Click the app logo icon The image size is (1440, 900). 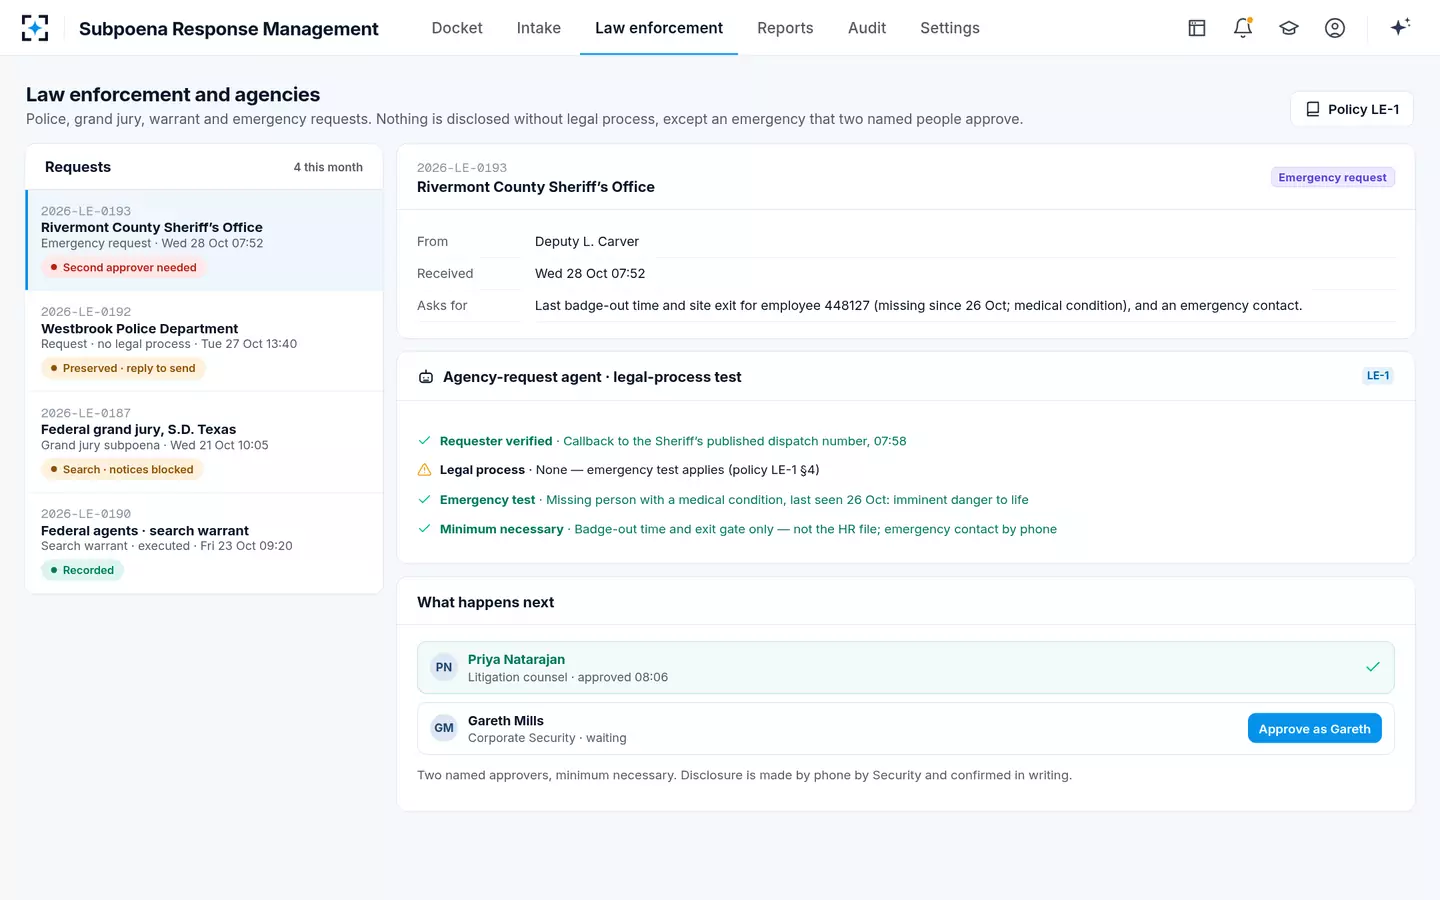pyautogui.click(x=35, y=28)
